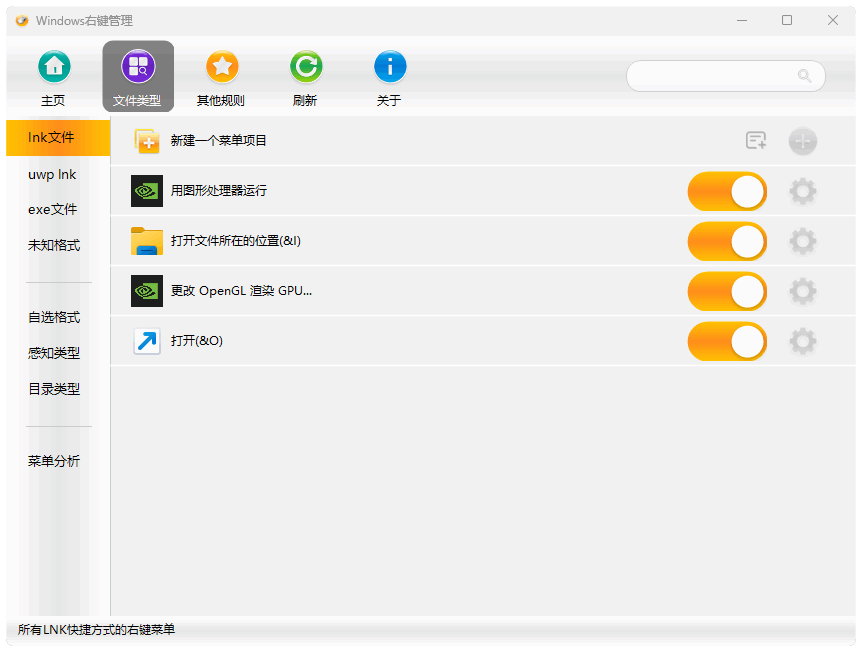Open settings gear for 用图形处理器运行
864x656 pixels.
pos(802,191)
